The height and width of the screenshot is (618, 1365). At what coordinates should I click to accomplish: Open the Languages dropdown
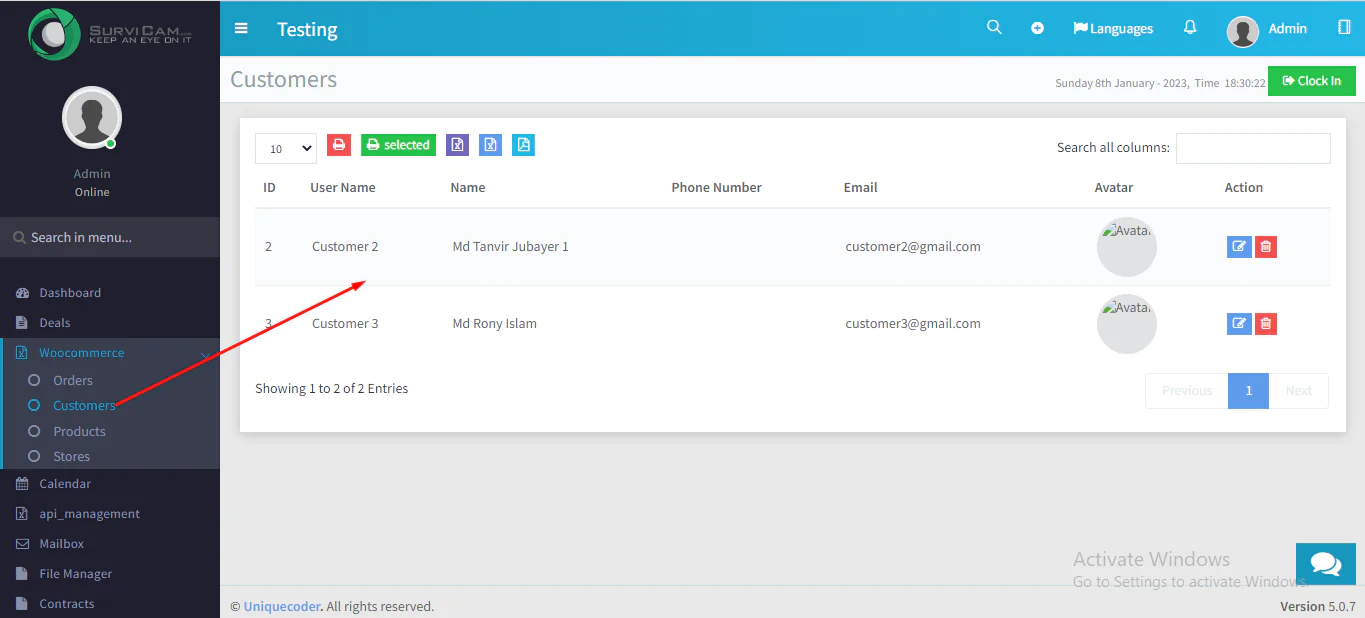(1113, 28)
